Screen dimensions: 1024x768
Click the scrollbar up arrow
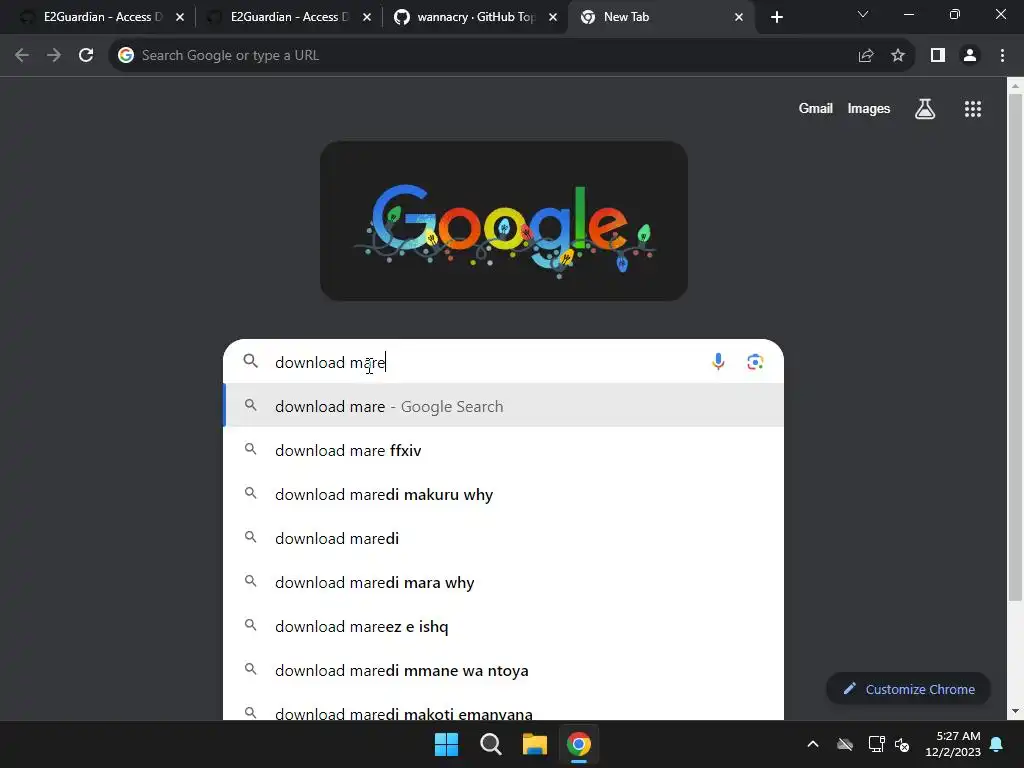coord(1015,86)
